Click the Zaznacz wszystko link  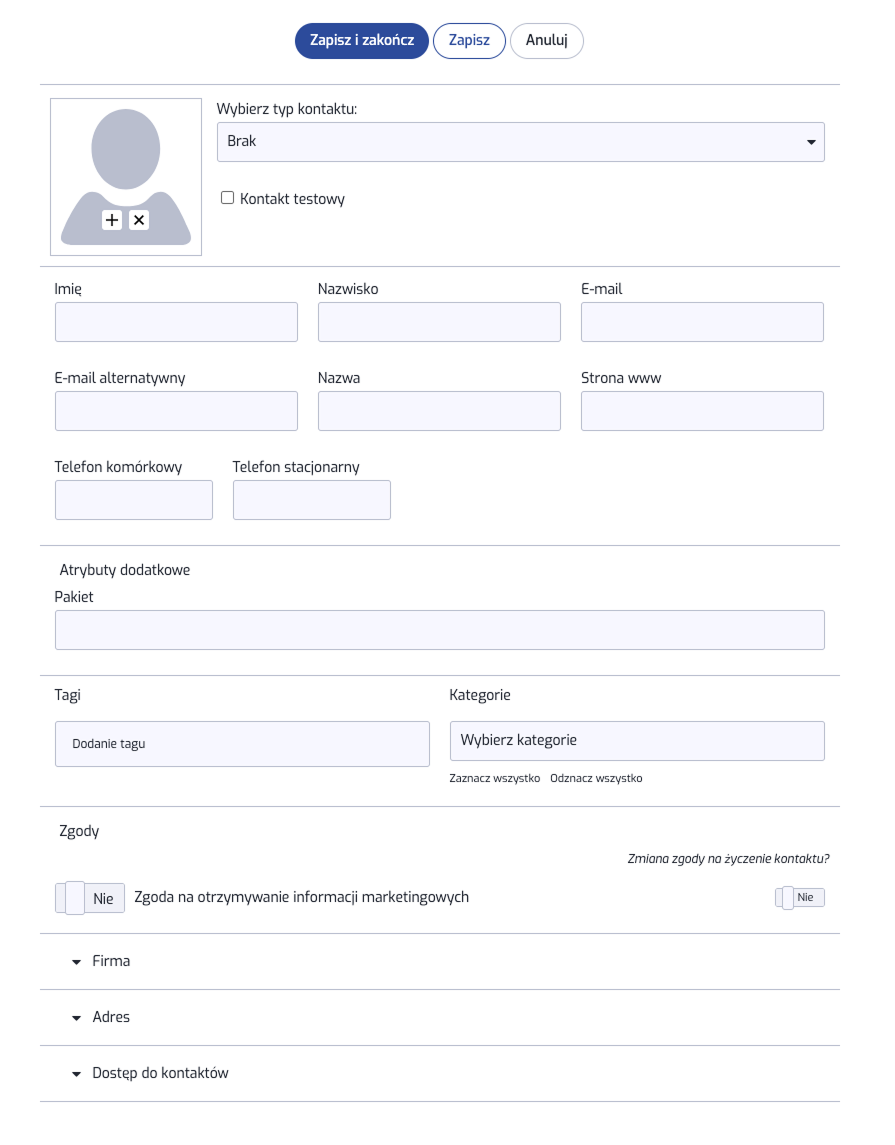tap(495, 778)
